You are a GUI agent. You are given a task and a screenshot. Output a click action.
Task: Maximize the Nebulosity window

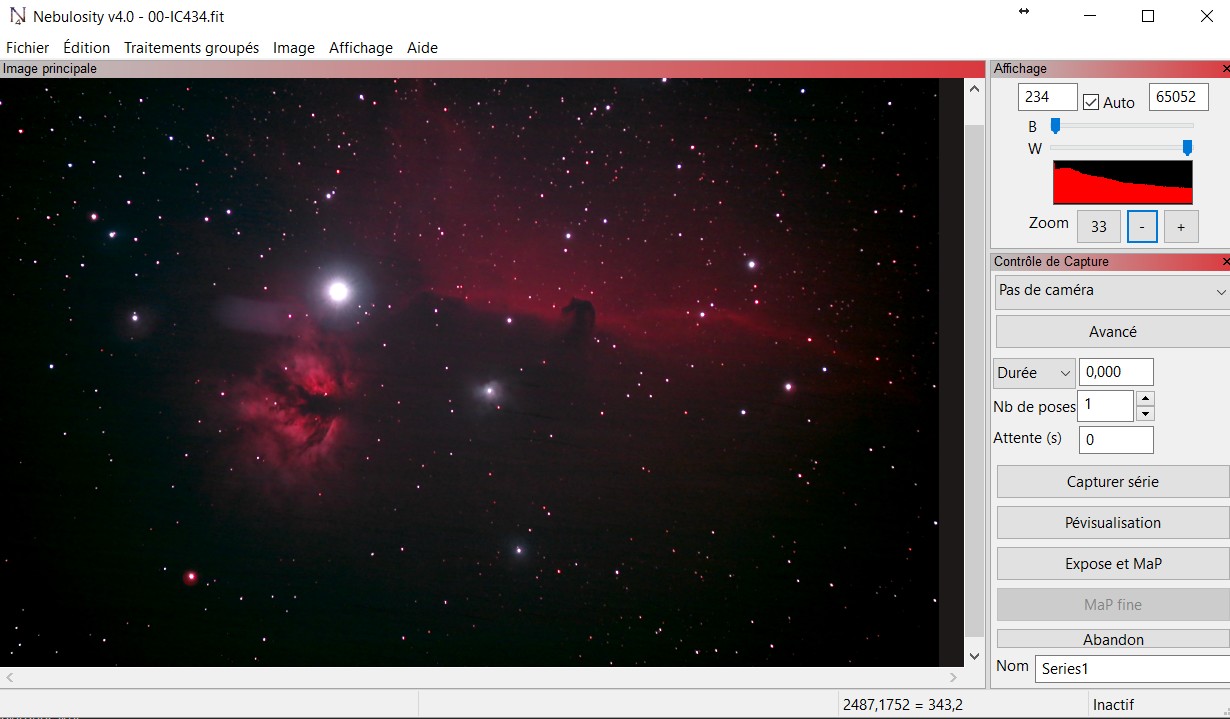[1148, 16]
